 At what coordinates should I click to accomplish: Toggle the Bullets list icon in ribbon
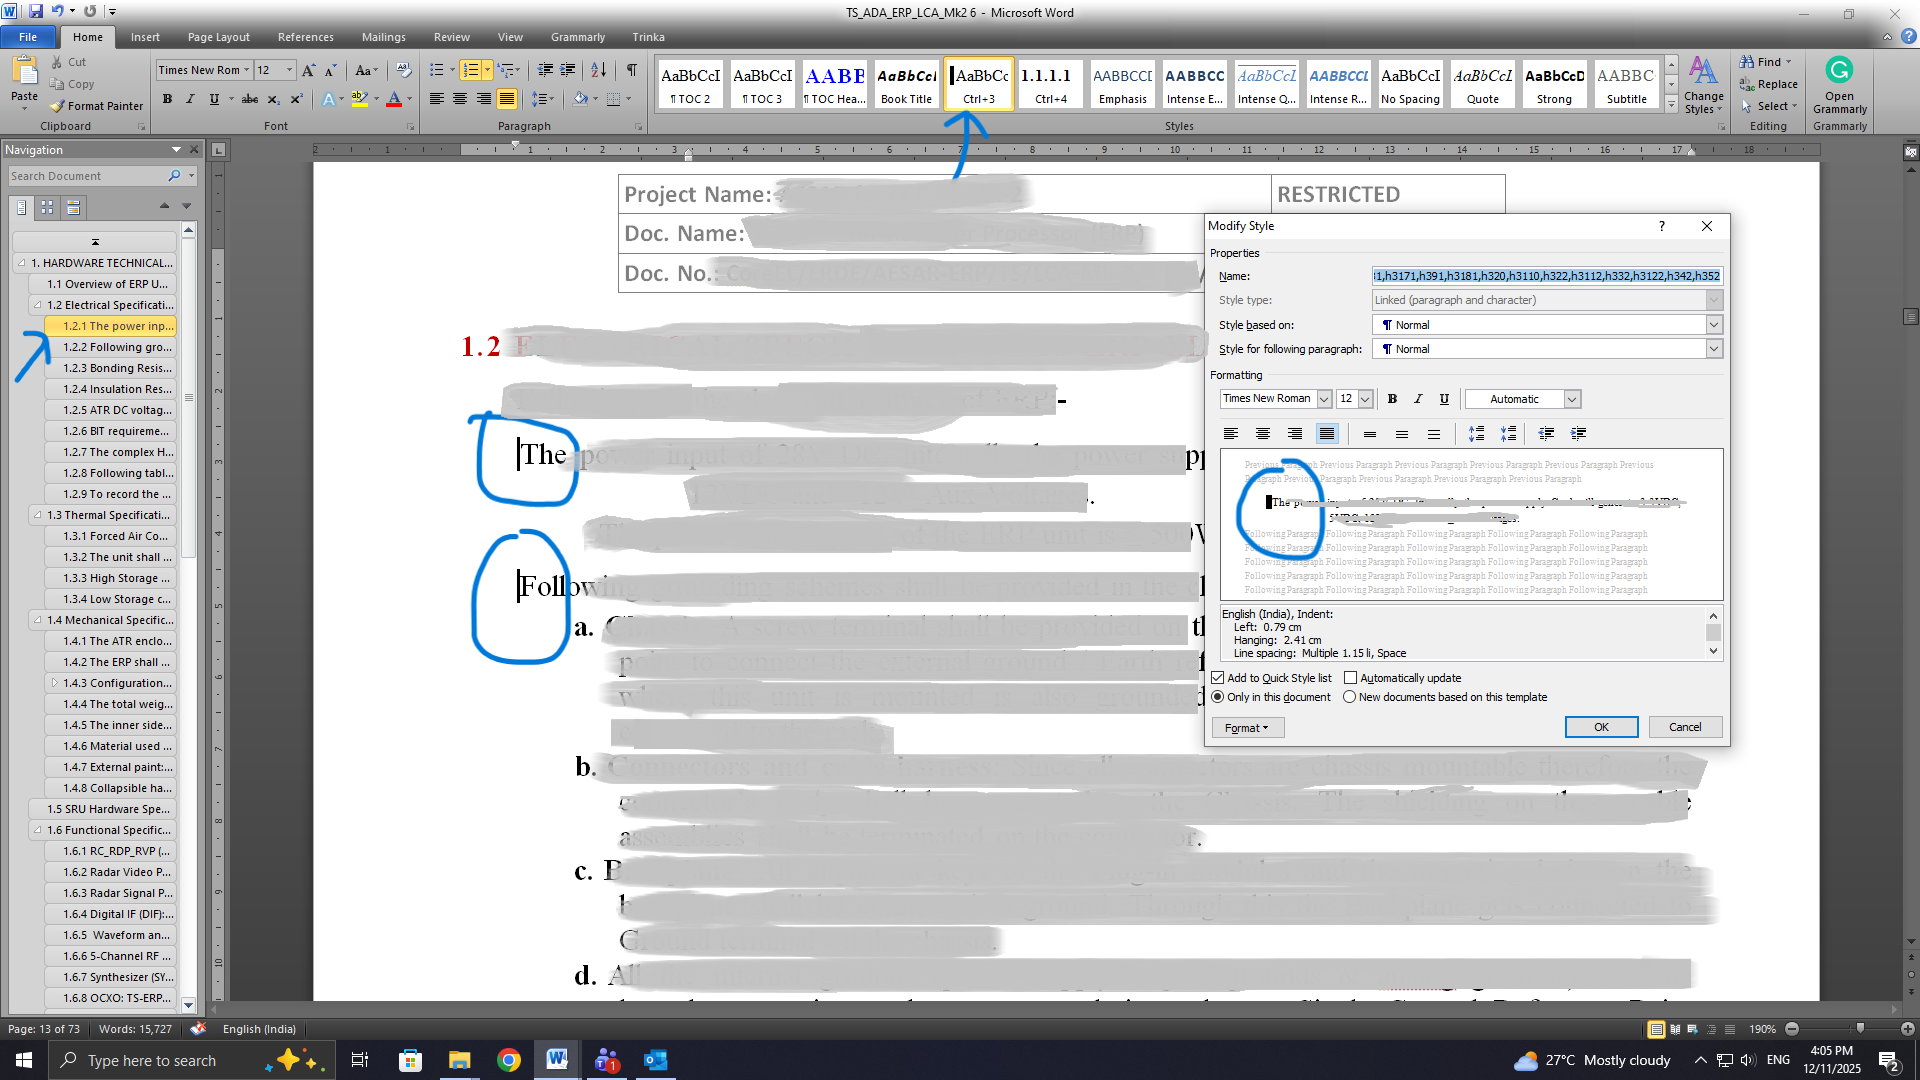[x=437, y=70]
